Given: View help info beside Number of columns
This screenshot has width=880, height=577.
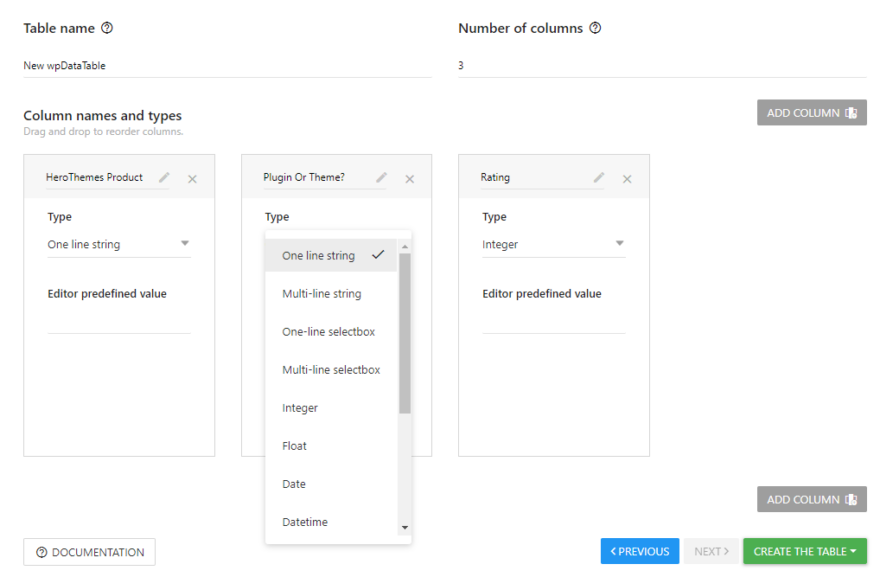Looking at the screenshot, I should [x=595, y=28].
